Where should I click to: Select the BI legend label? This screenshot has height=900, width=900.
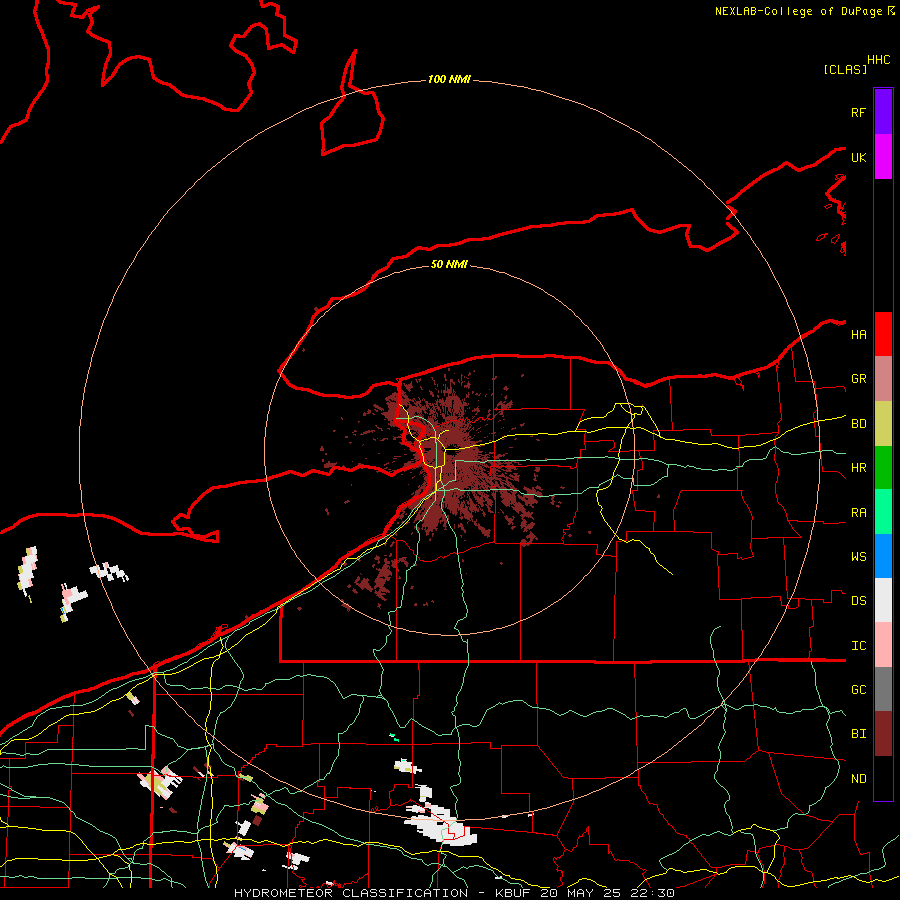858,734
